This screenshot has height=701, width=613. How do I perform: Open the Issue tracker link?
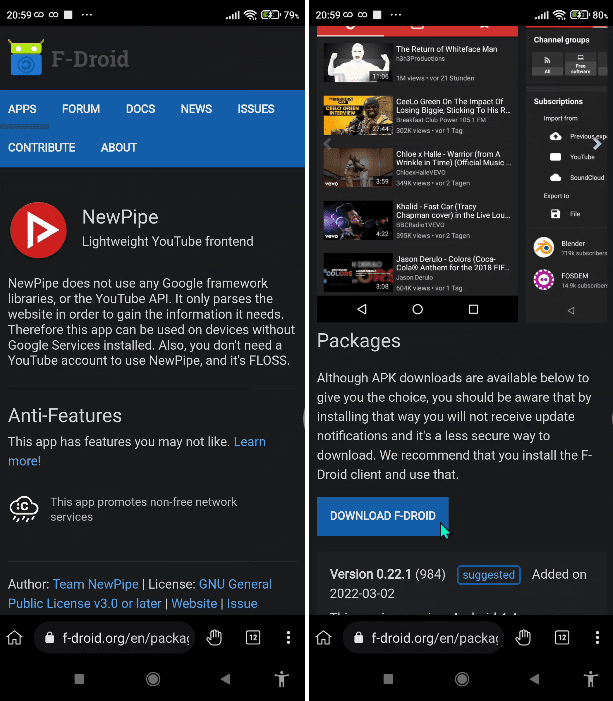242,604
